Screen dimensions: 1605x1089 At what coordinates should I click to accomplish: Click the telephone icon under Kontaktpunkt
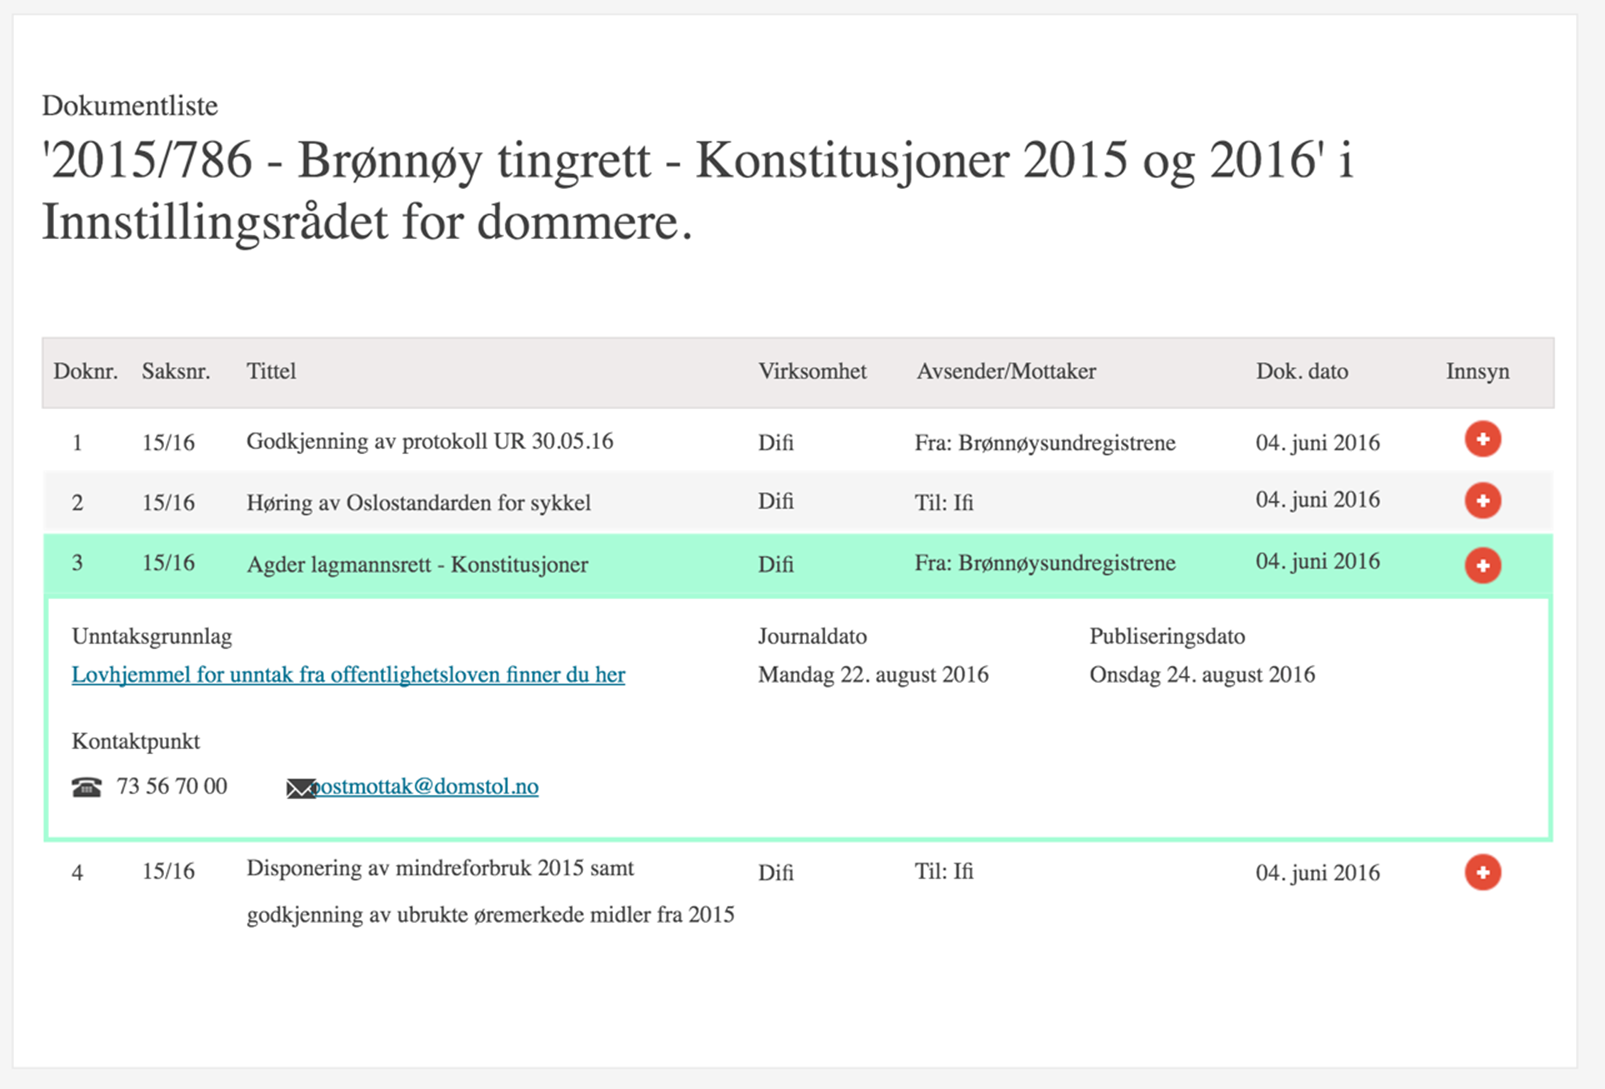pos(87,787)
